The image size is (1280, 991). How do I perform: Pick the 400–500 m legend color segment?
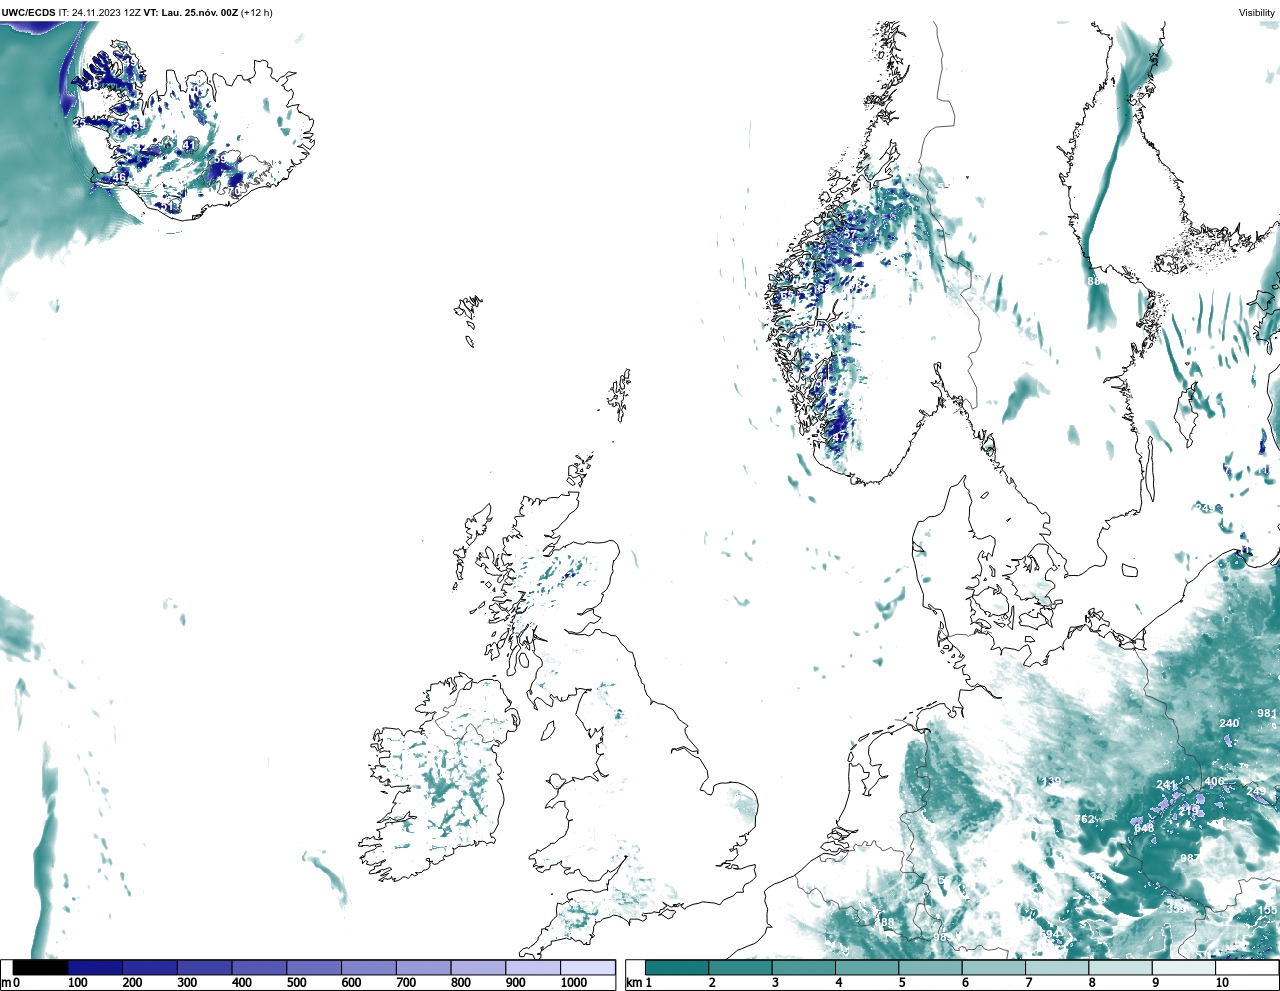[259, 967]
